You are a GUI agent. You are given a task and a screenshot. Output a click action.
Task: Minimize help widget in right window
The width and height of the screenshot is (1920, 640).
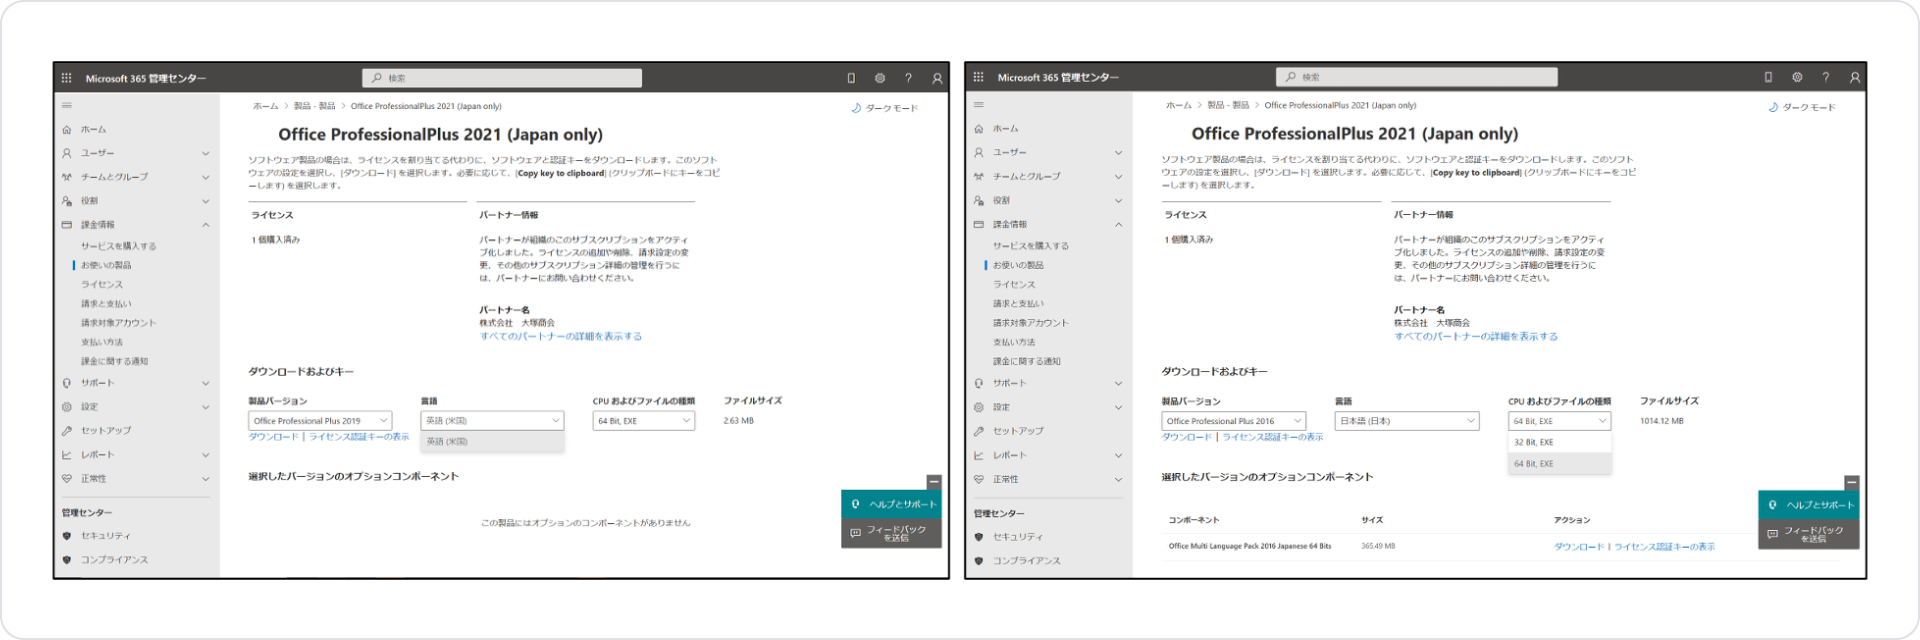click(1851, 482)
